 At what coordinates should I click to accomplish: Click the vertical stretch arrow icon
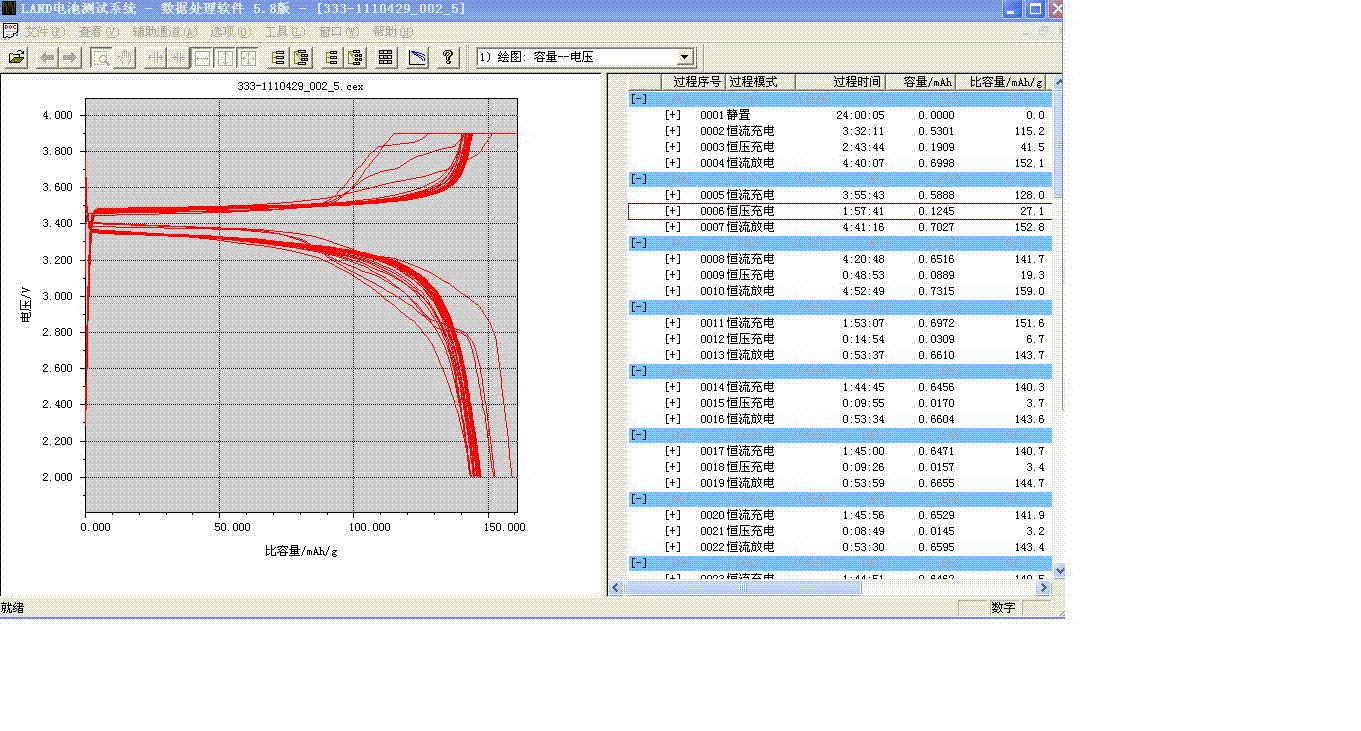coord(226,58)
